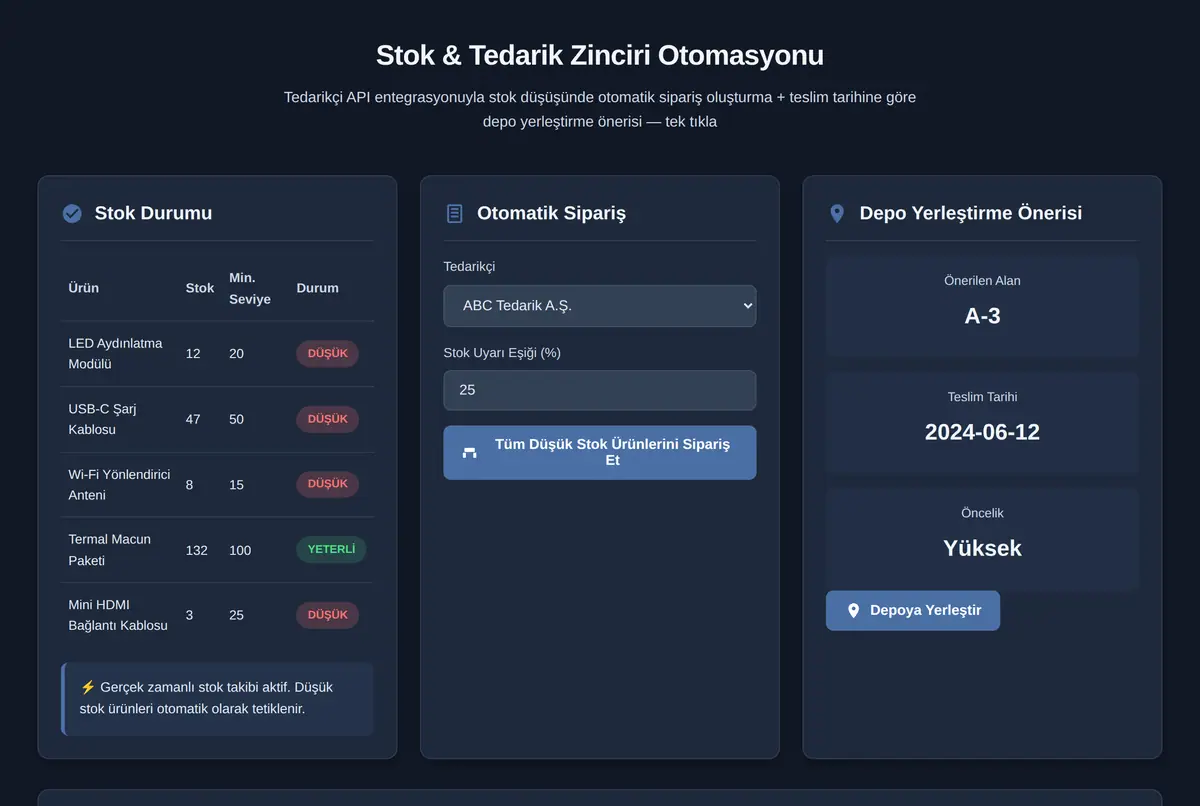The width and height of the screenshot is (1200, 806).
Task: Click the Min. Seviye column header
Action: pyautogui.click(x=250, y=288)
